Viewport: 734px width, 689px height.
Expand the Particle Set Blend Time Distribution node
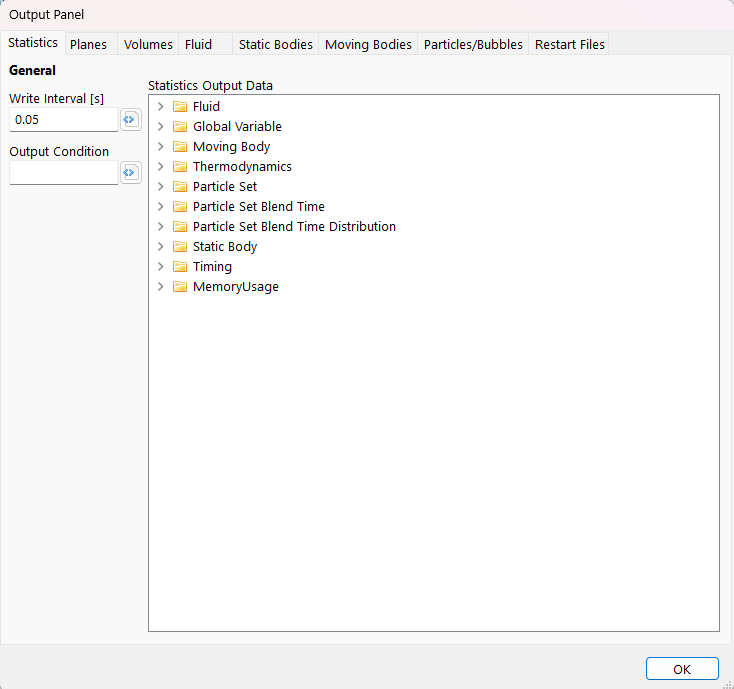(x=160, y=227)
